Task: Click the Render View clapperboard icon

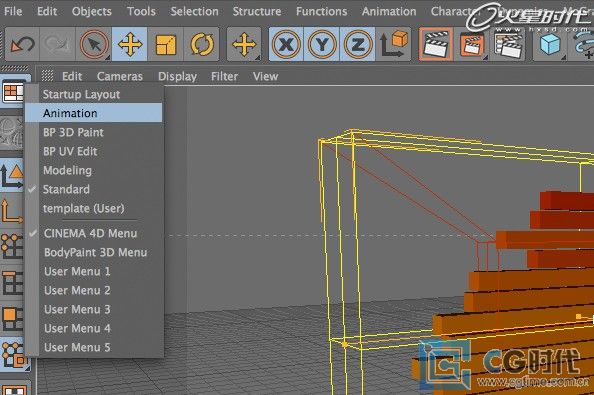Action: pyautogui.click(x=436, y=44)
